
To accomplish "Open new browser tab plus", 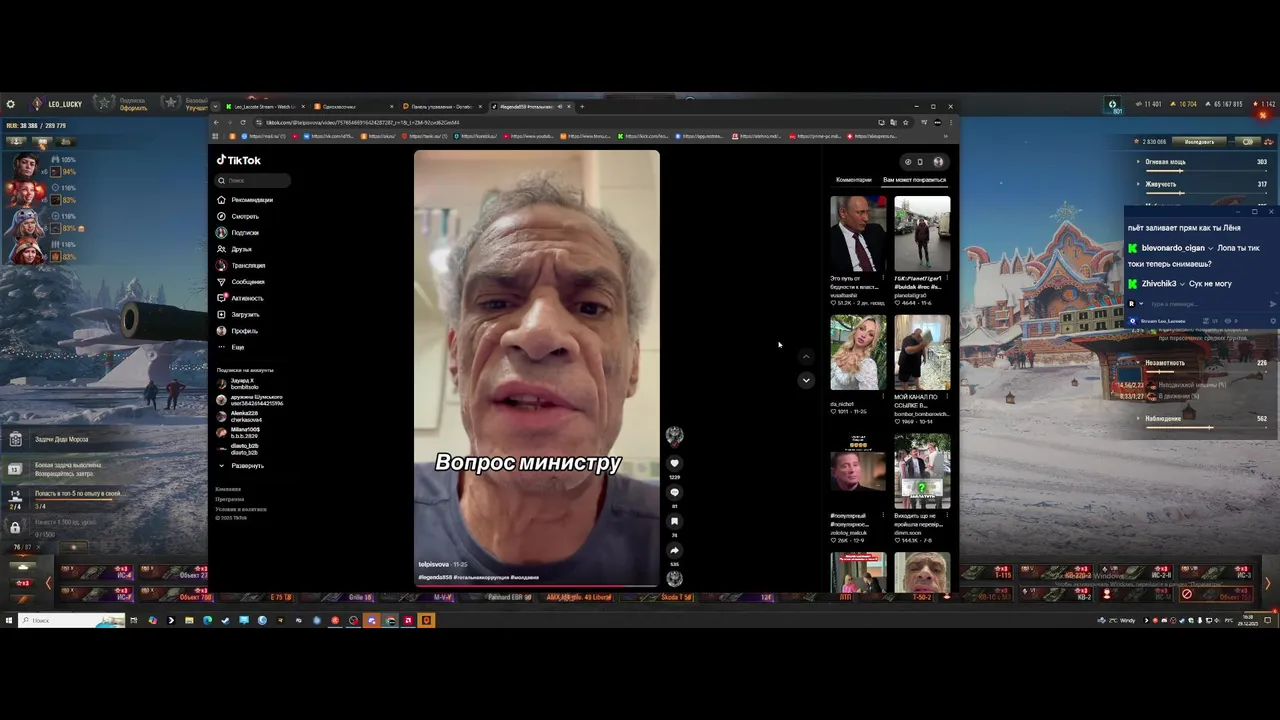I will (x=582, y=106).
